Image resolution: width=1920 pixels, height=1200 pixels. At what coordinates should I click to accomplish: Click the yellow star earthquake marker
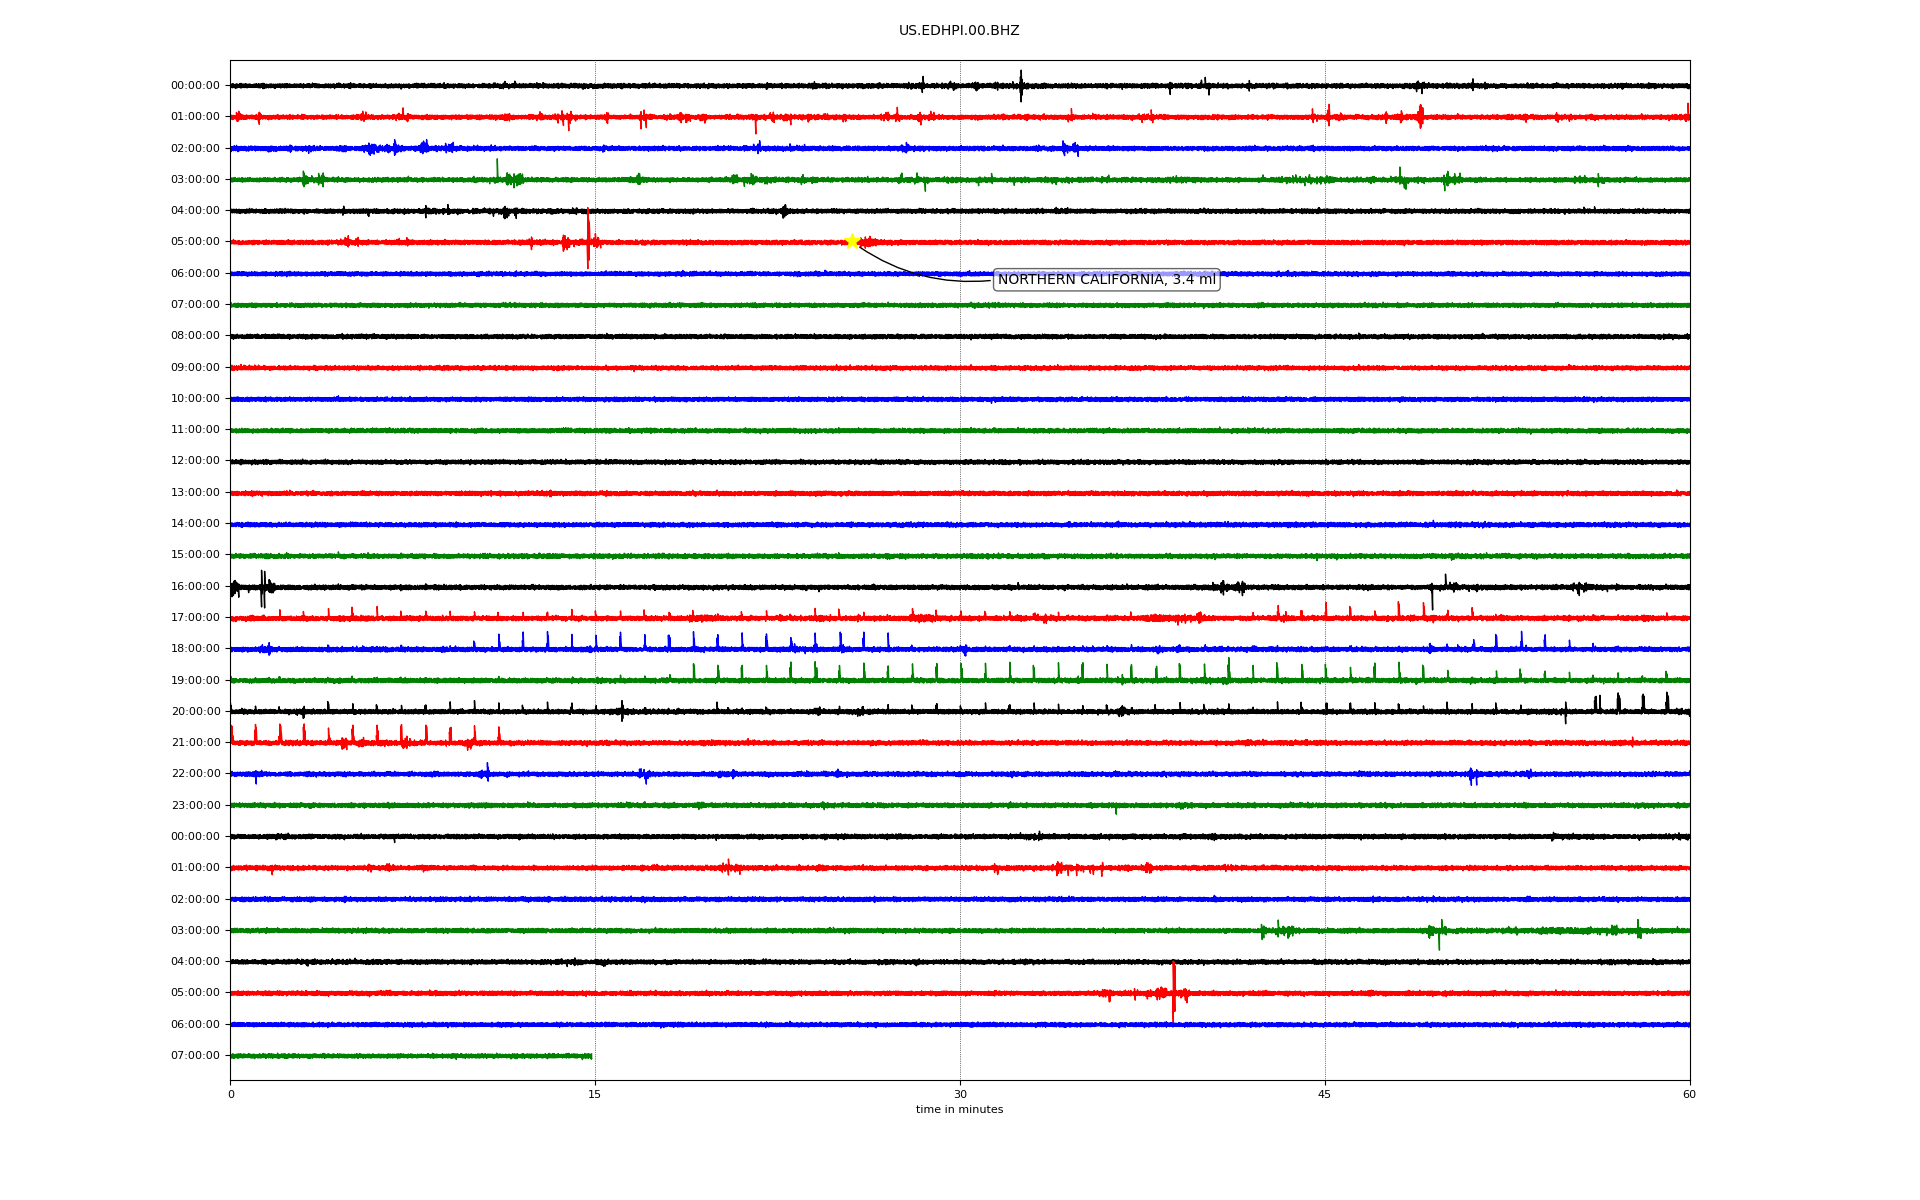pyautogui.click(x=852, y=241)
